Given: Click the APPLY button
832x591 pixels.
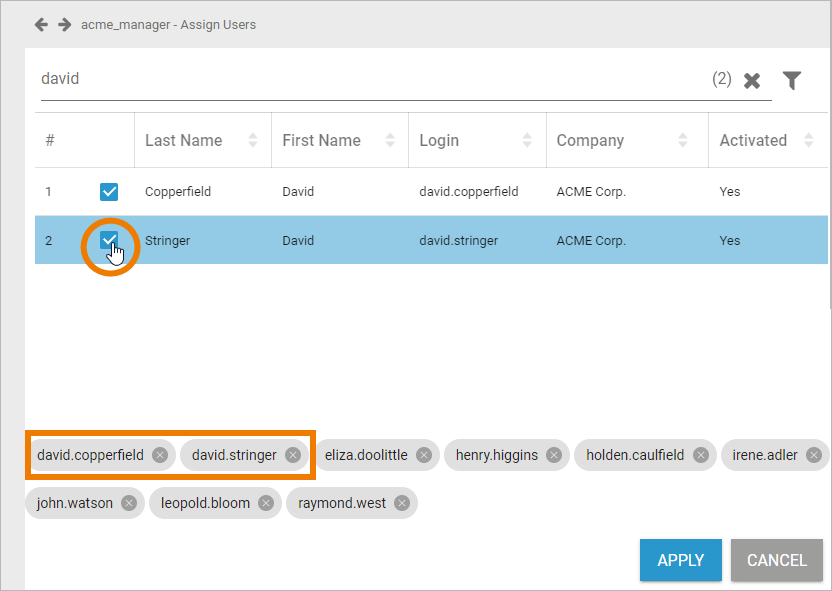Looking at the screenshot, I should click(681, 560).
